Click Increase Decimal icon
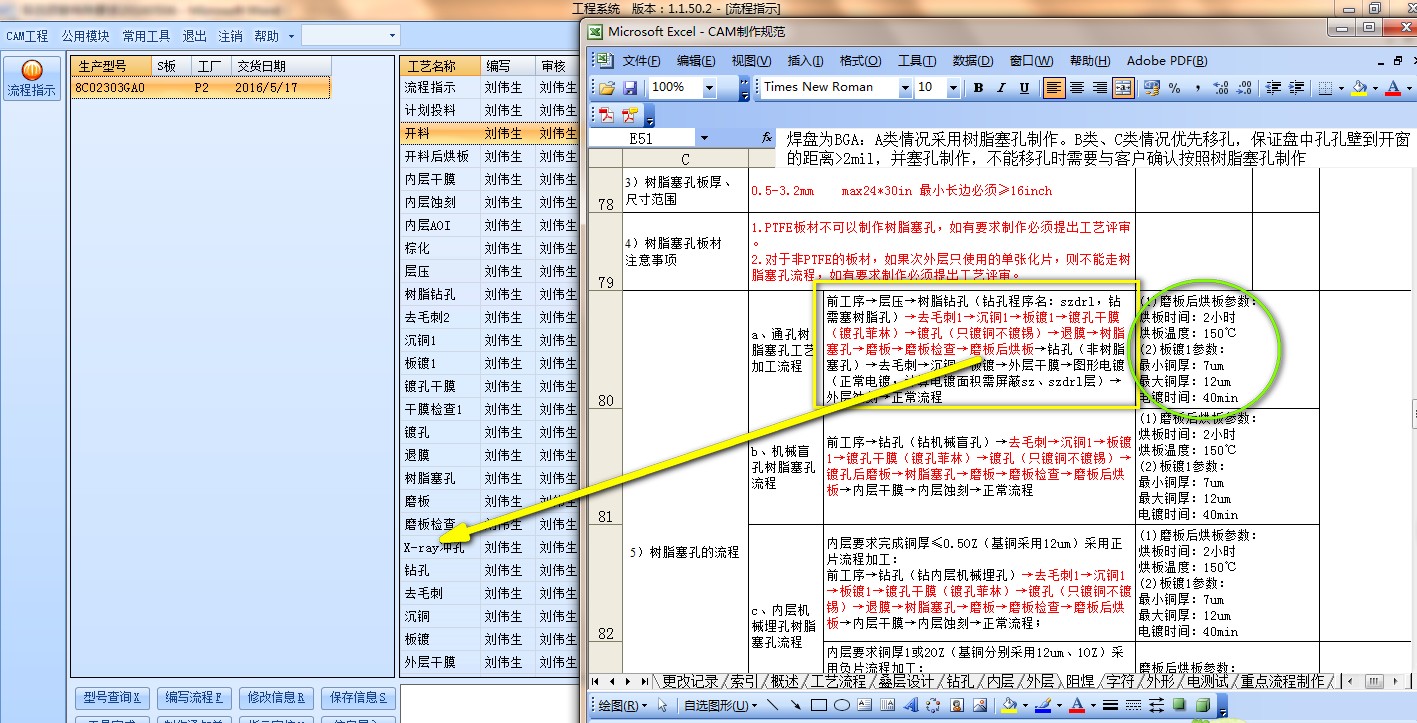 point(1221,88)
